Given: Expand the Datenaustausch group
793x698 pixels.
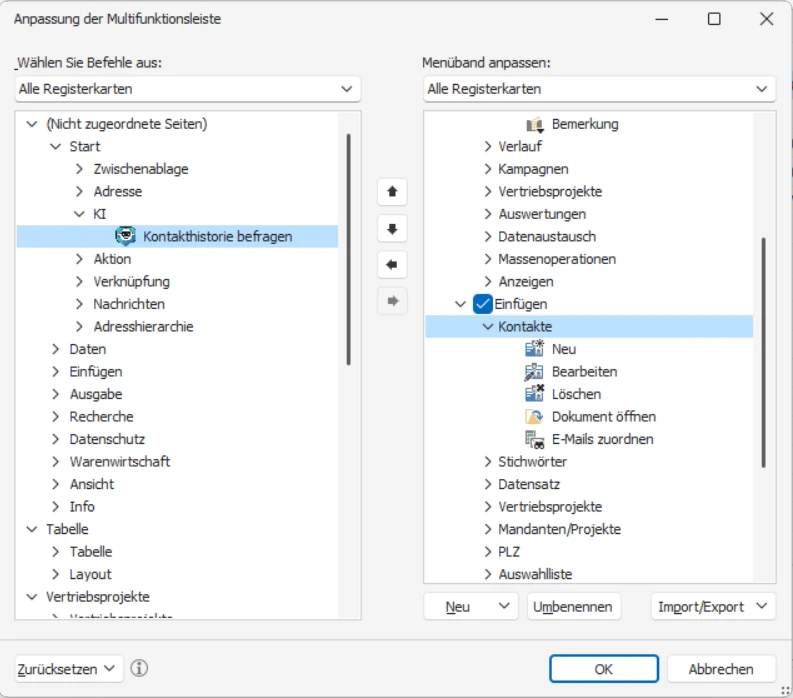Looking at the screenshot, I should point(488,237).
